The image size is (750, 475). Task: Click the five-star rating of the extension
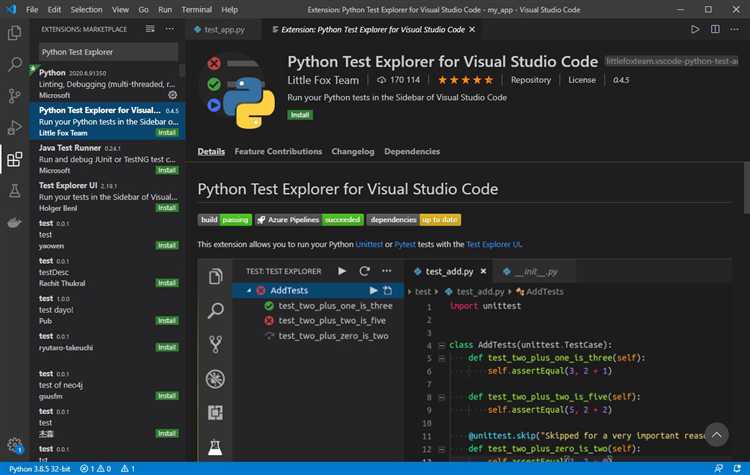point(465,80)
